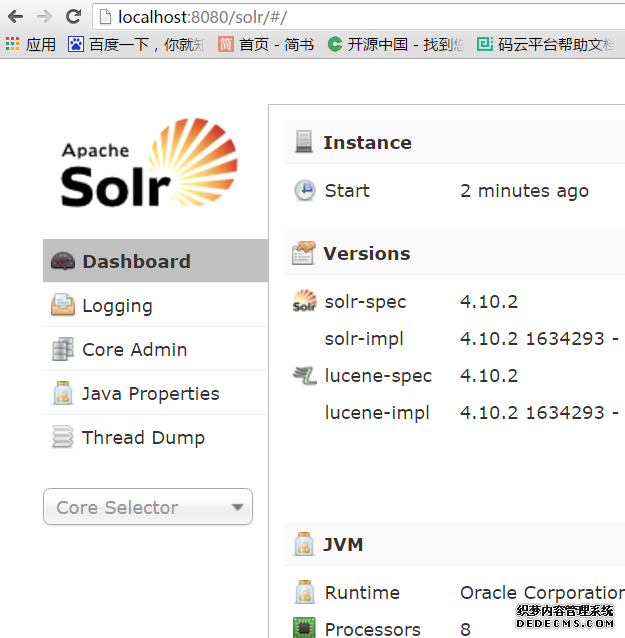The height and width of the screenshot is (638, 625).
Task: Click the Thread Dump stack icon
Action: tap(63, 438)
